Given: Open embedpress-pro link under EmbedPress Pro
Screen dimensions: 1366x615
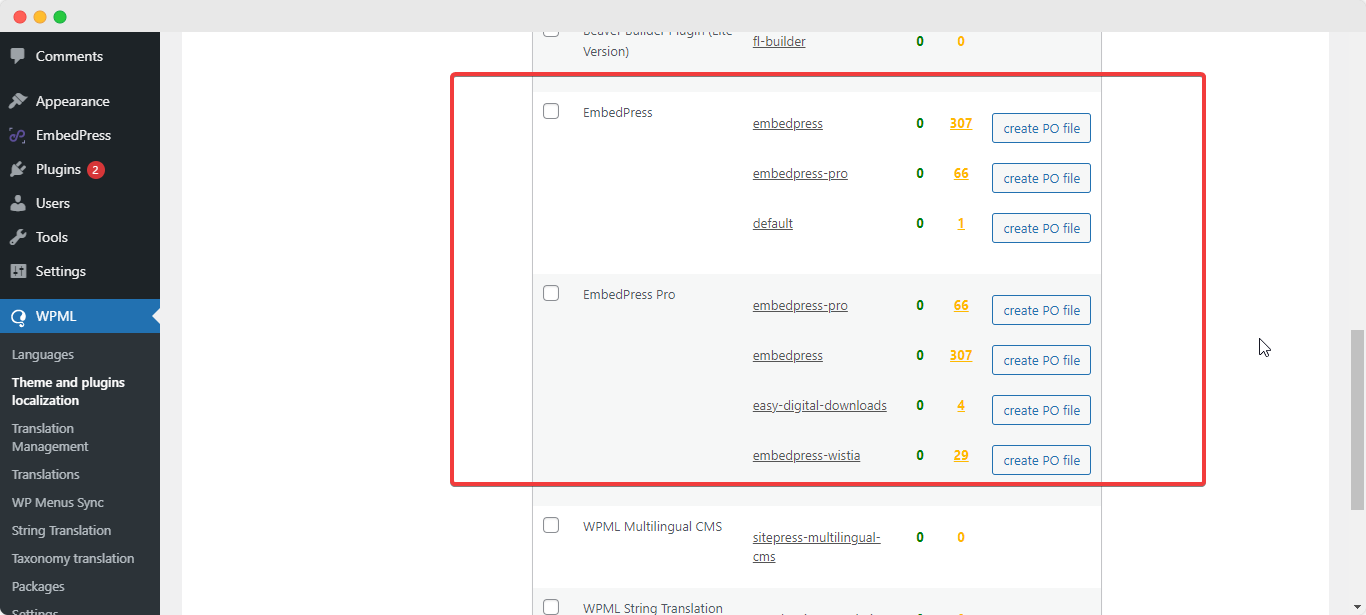Looking at the screenshot, I should (x=800, y=306).
